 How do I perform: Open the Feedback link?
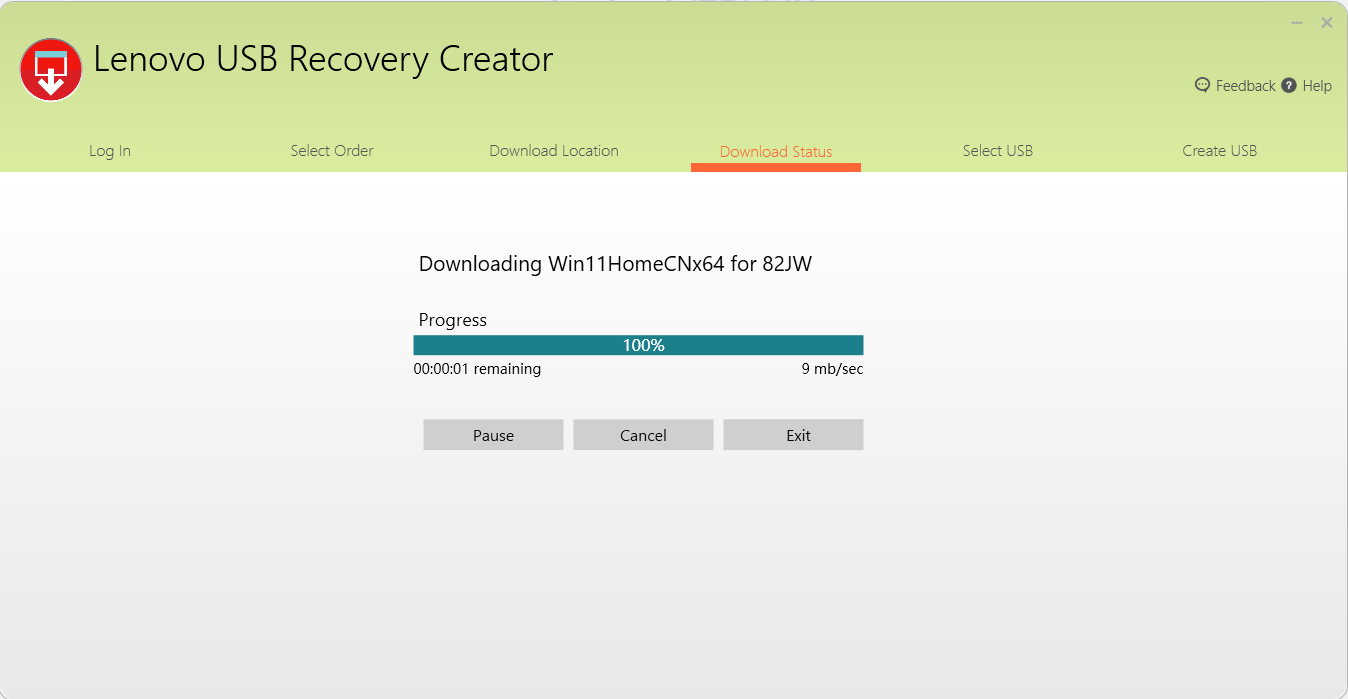[x=1245, y=86]
